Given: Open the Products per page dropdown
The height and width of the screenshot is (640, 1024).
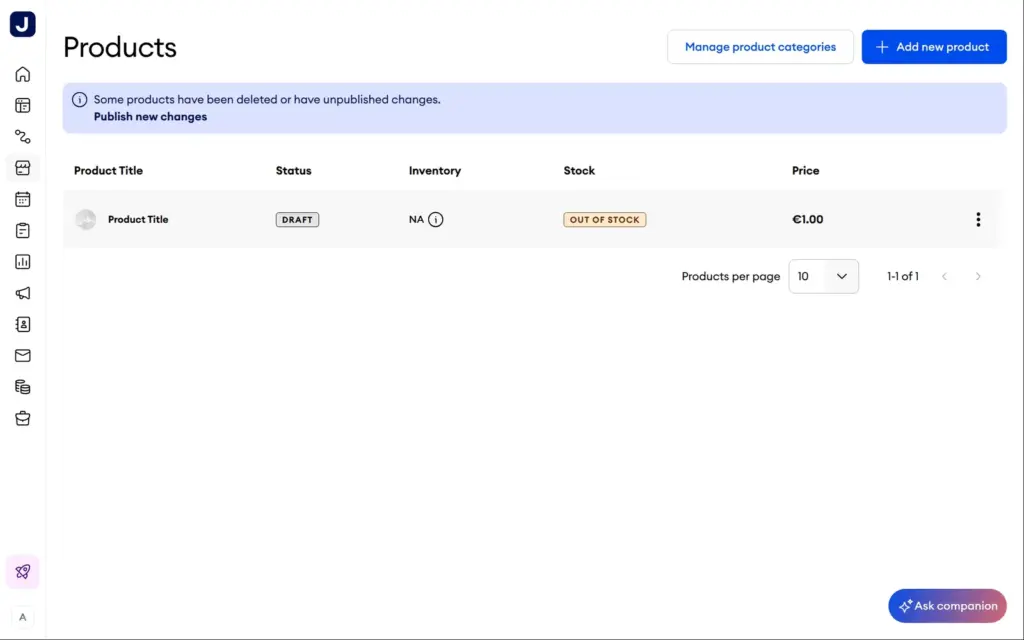Looking at the screenshot, I should tap(824, 277).
